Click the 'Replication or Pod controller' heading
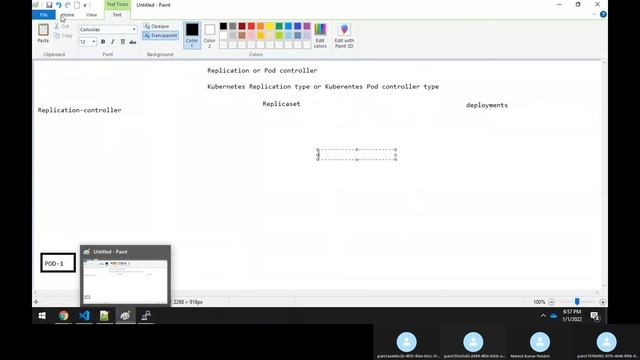 point(262,70)
